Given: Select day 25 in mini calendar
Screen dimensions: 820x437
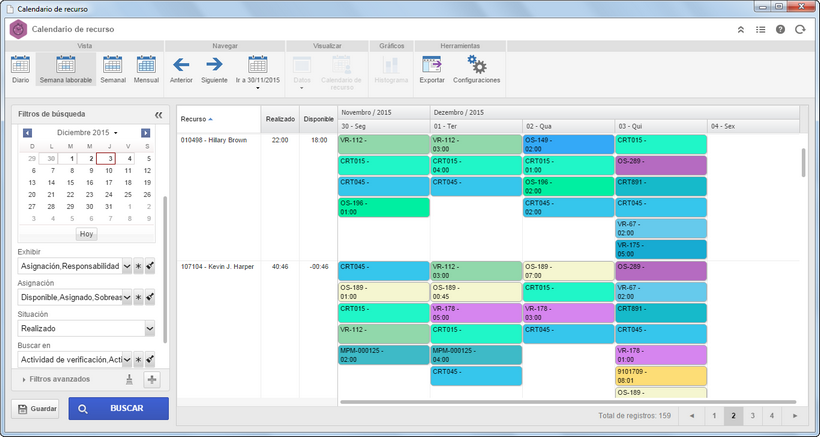Looking at the screenshot, I should click(x=128, y=194).
